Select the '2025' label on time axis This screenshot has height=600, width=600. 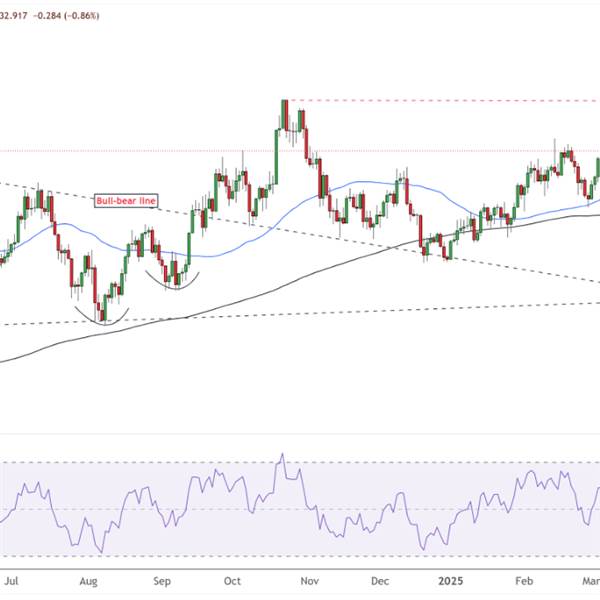pyautogui.click(x=450, y=581)
